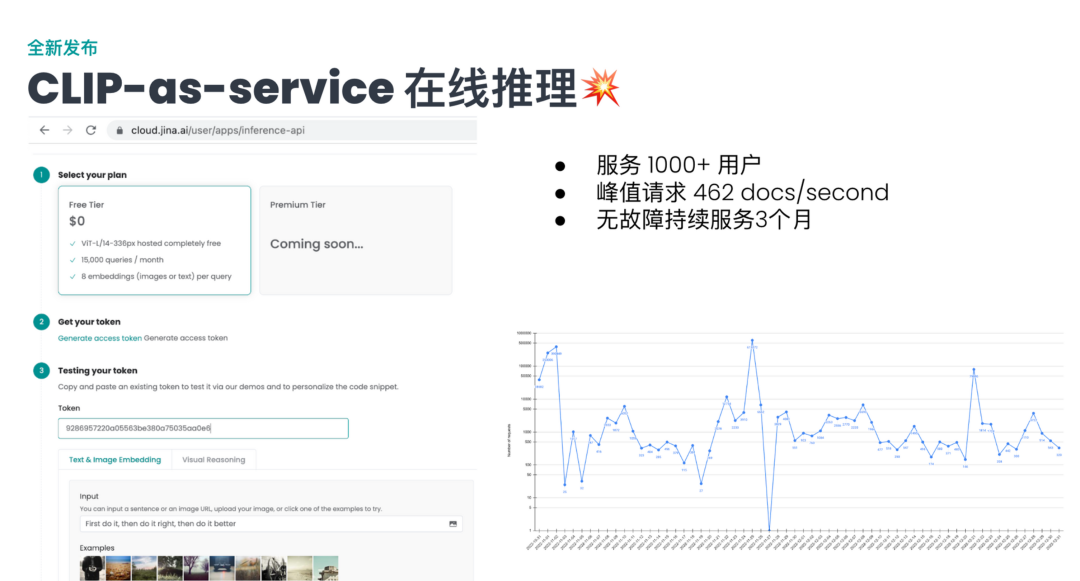Choose the black hoodie example thumbnail
This screenshot has width=1080, height=581.
[x=92, y=569]
